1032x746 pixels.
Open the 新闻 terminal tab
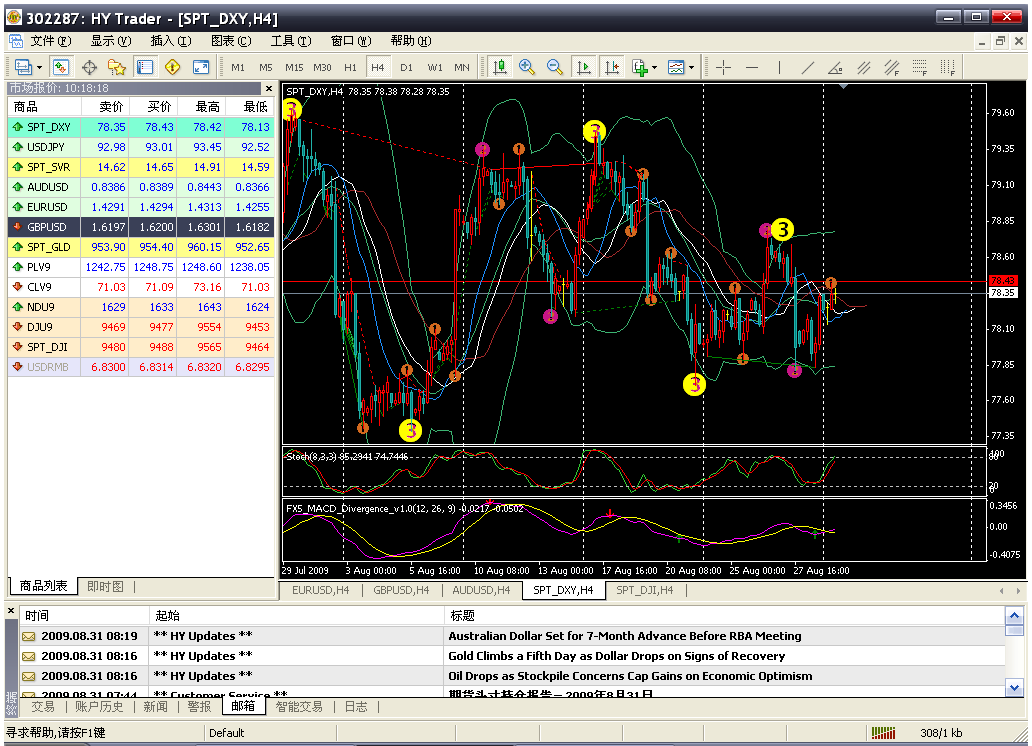click(155, 706)
